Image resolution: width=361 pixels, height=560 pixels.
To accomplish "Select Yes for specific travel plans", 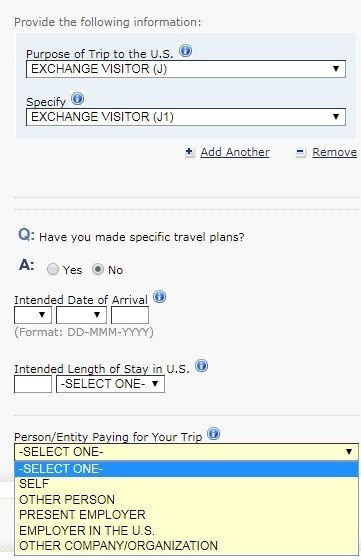I will tap(53, 269).
